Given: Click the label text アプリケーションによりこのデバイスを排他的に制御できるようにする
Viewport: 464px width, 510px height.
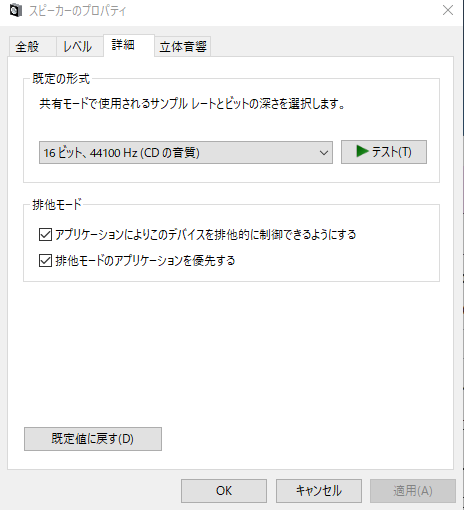Looking at the screenshot, I should point(206,235).
